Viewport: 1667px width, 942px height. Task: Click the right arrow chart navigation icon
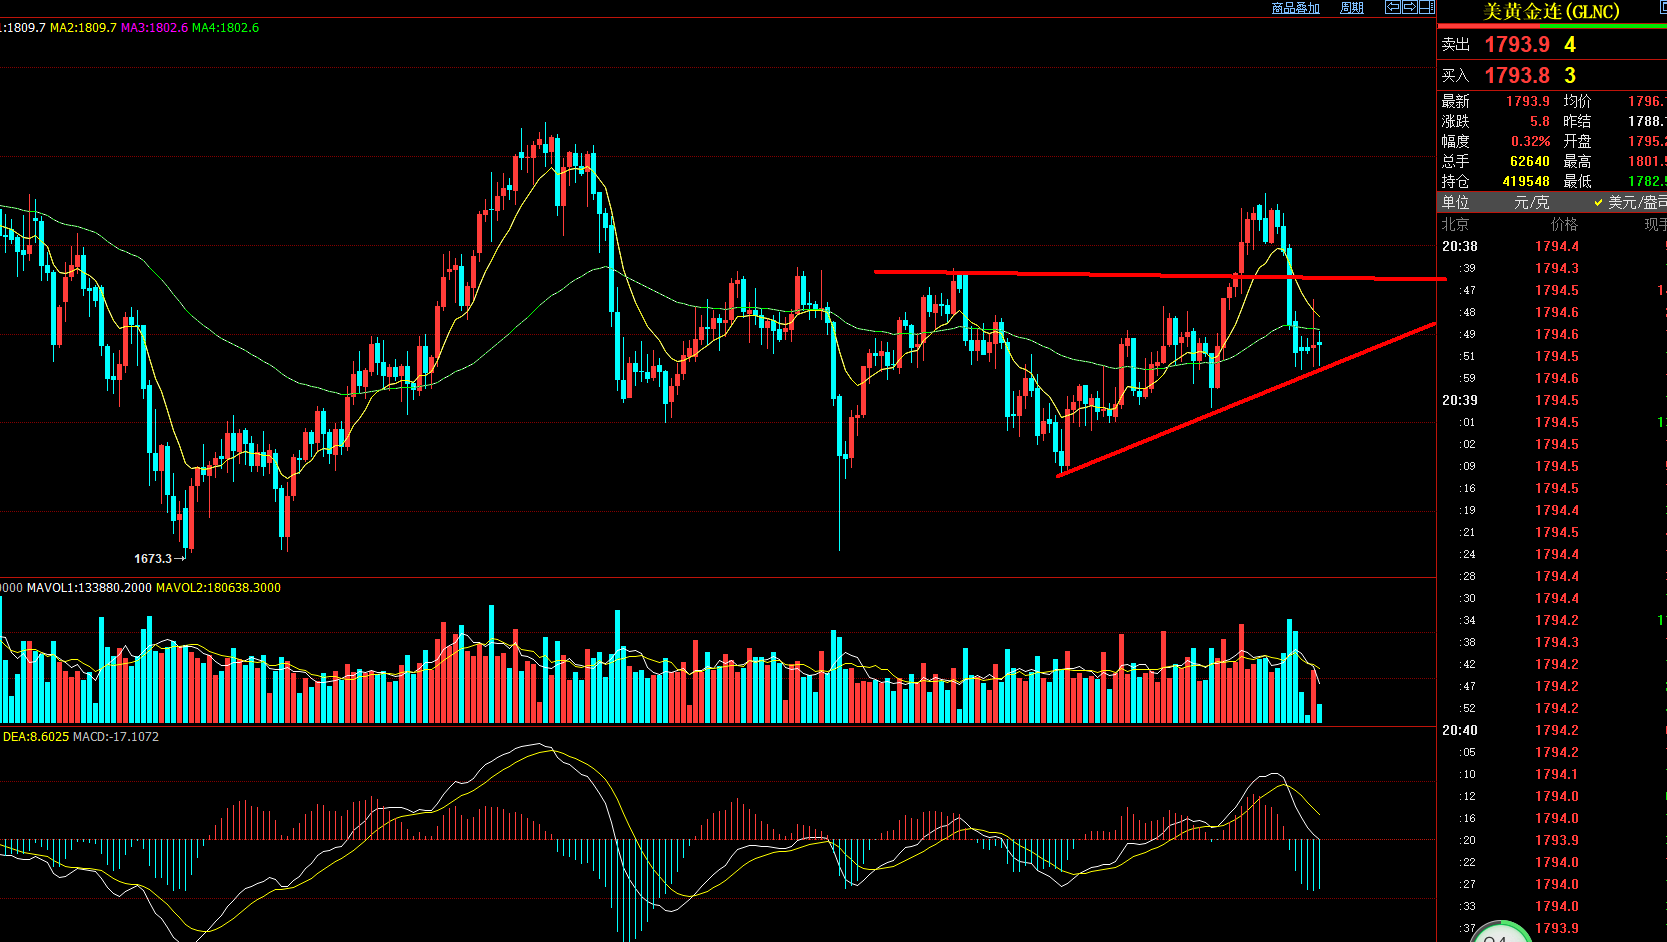pyautogui.click(x=1409, y=7)
